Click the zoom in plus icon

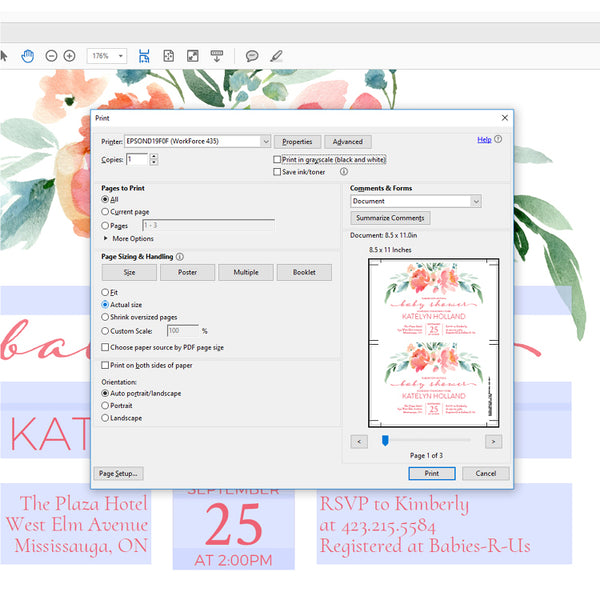tap(69, 56)
